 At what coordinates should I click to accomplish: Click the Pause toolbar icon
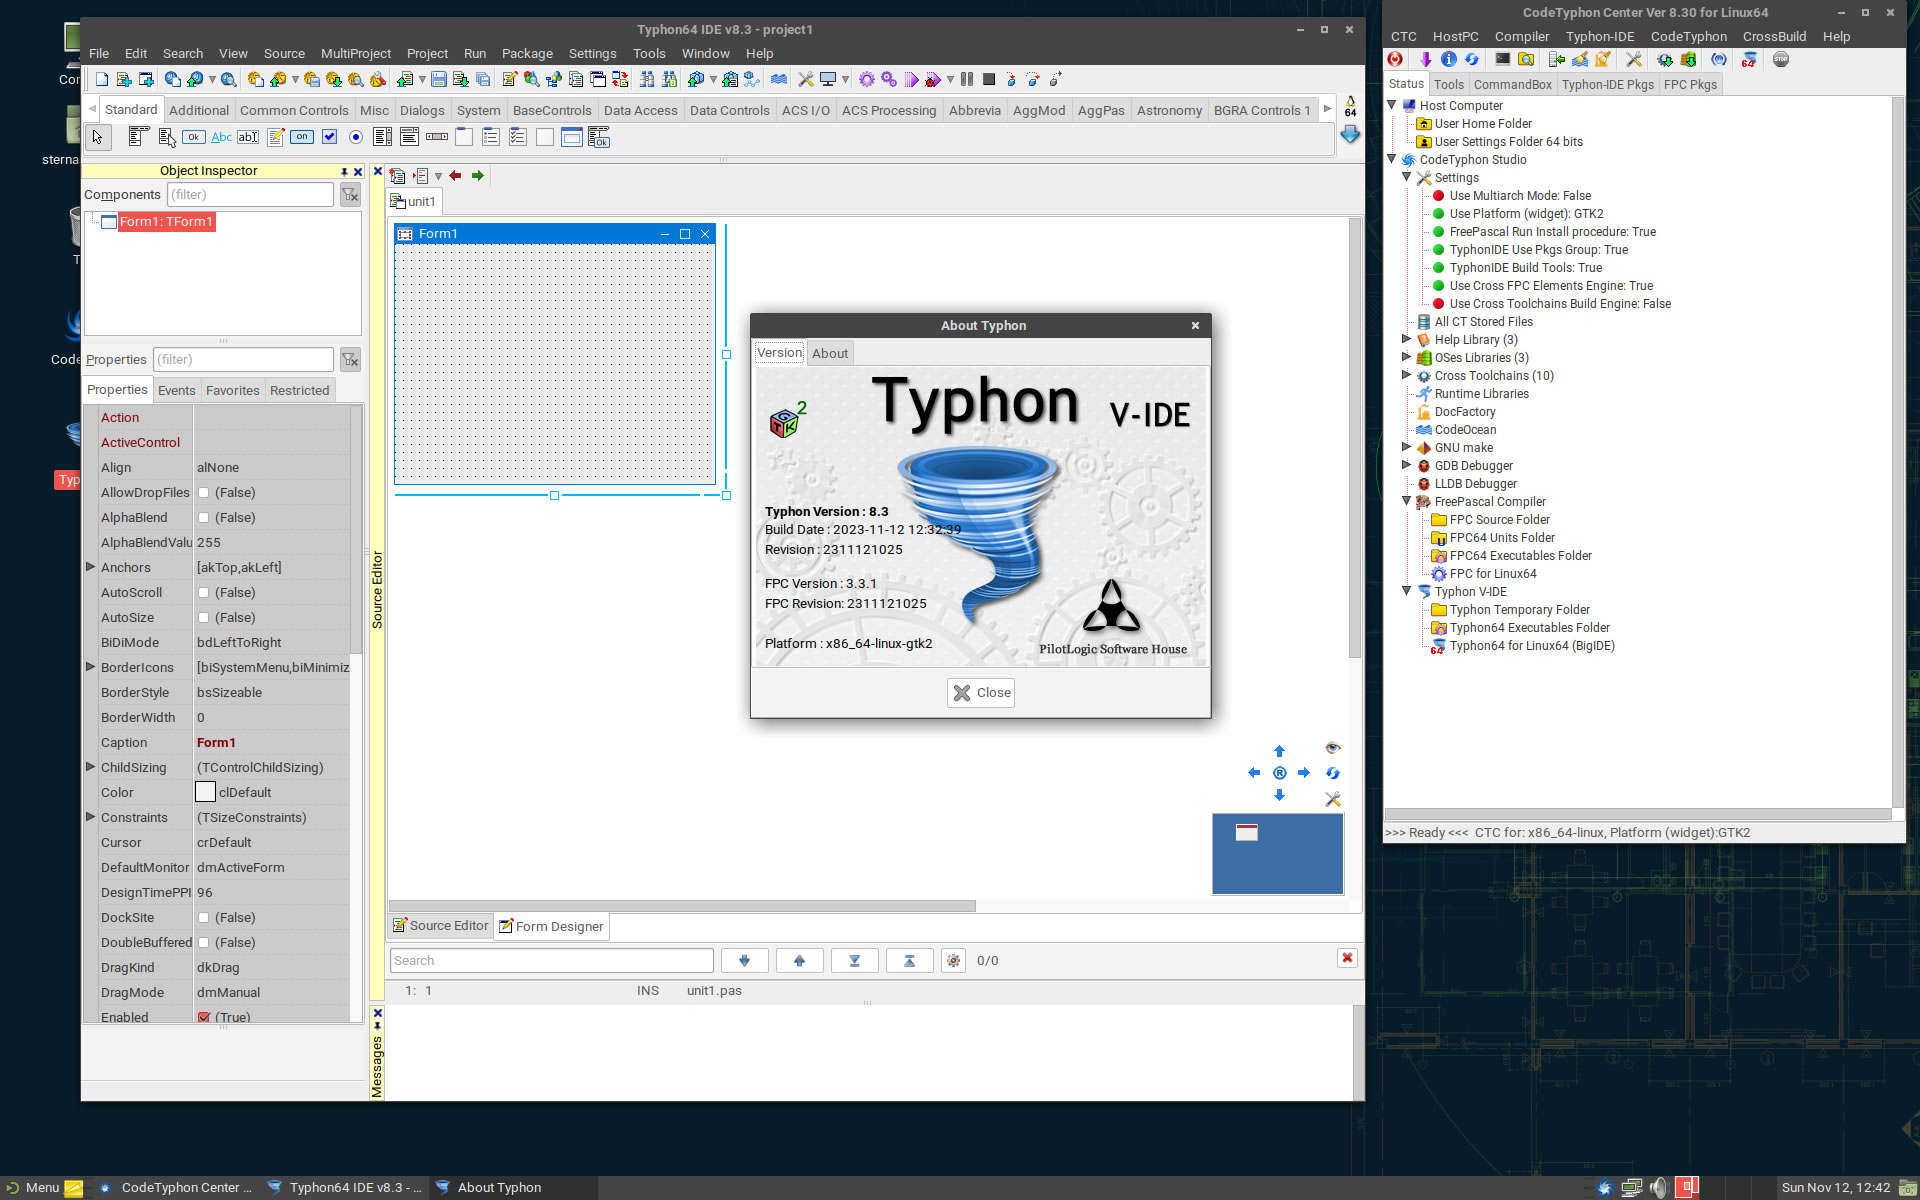967,79
